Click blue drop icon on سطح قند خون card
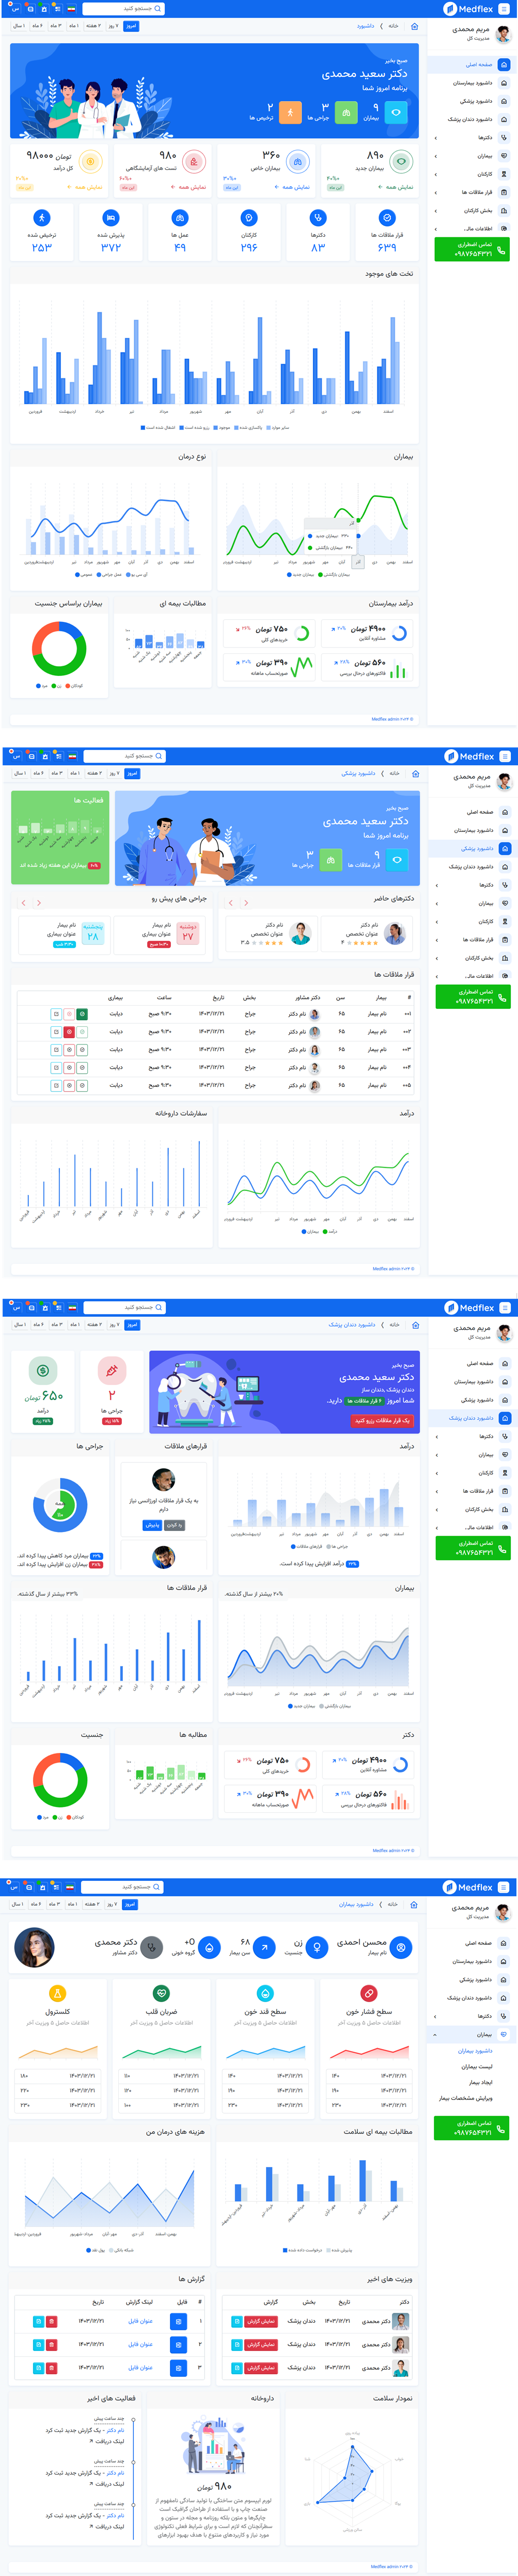 (x=265, y=1993)
